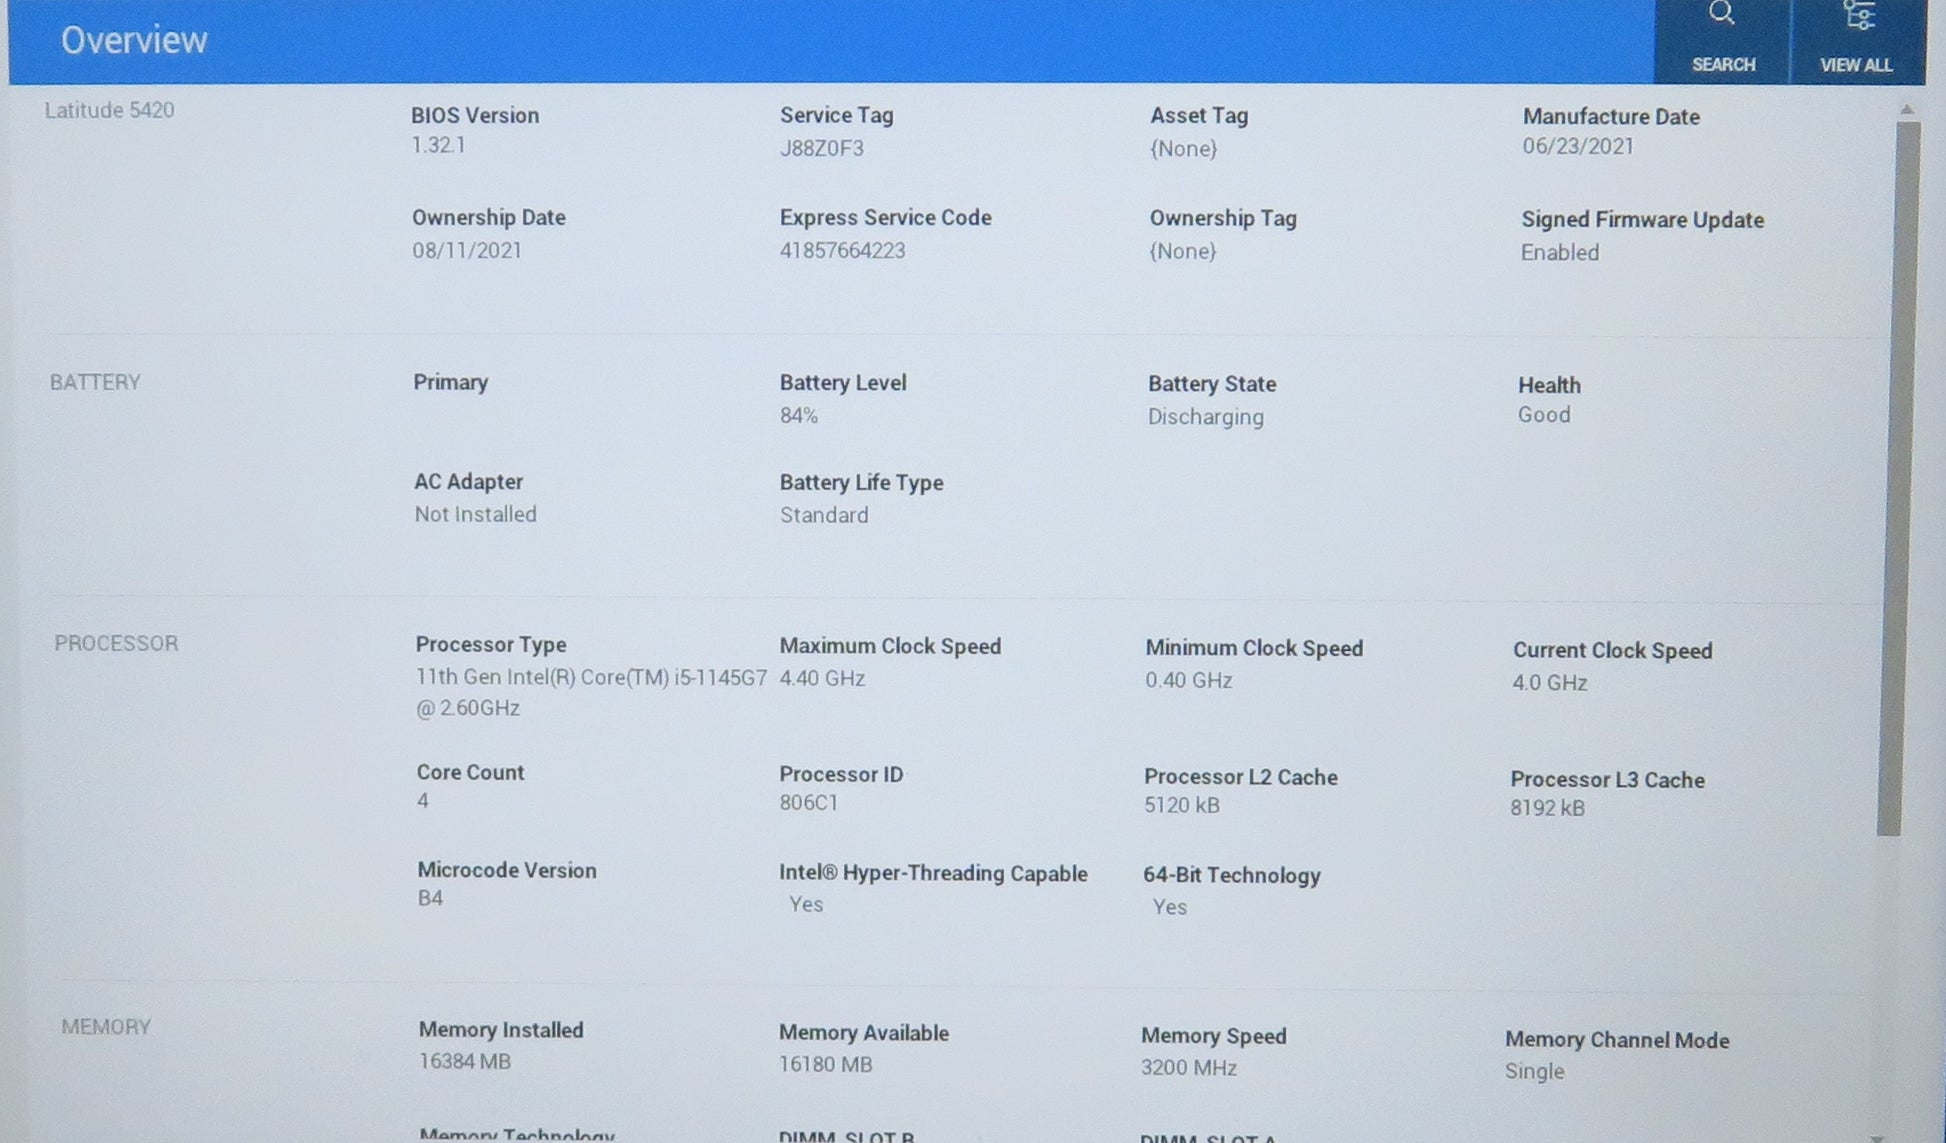Click the Overview header title
Screen dimensions: 1946x1143
click(134, 40)
